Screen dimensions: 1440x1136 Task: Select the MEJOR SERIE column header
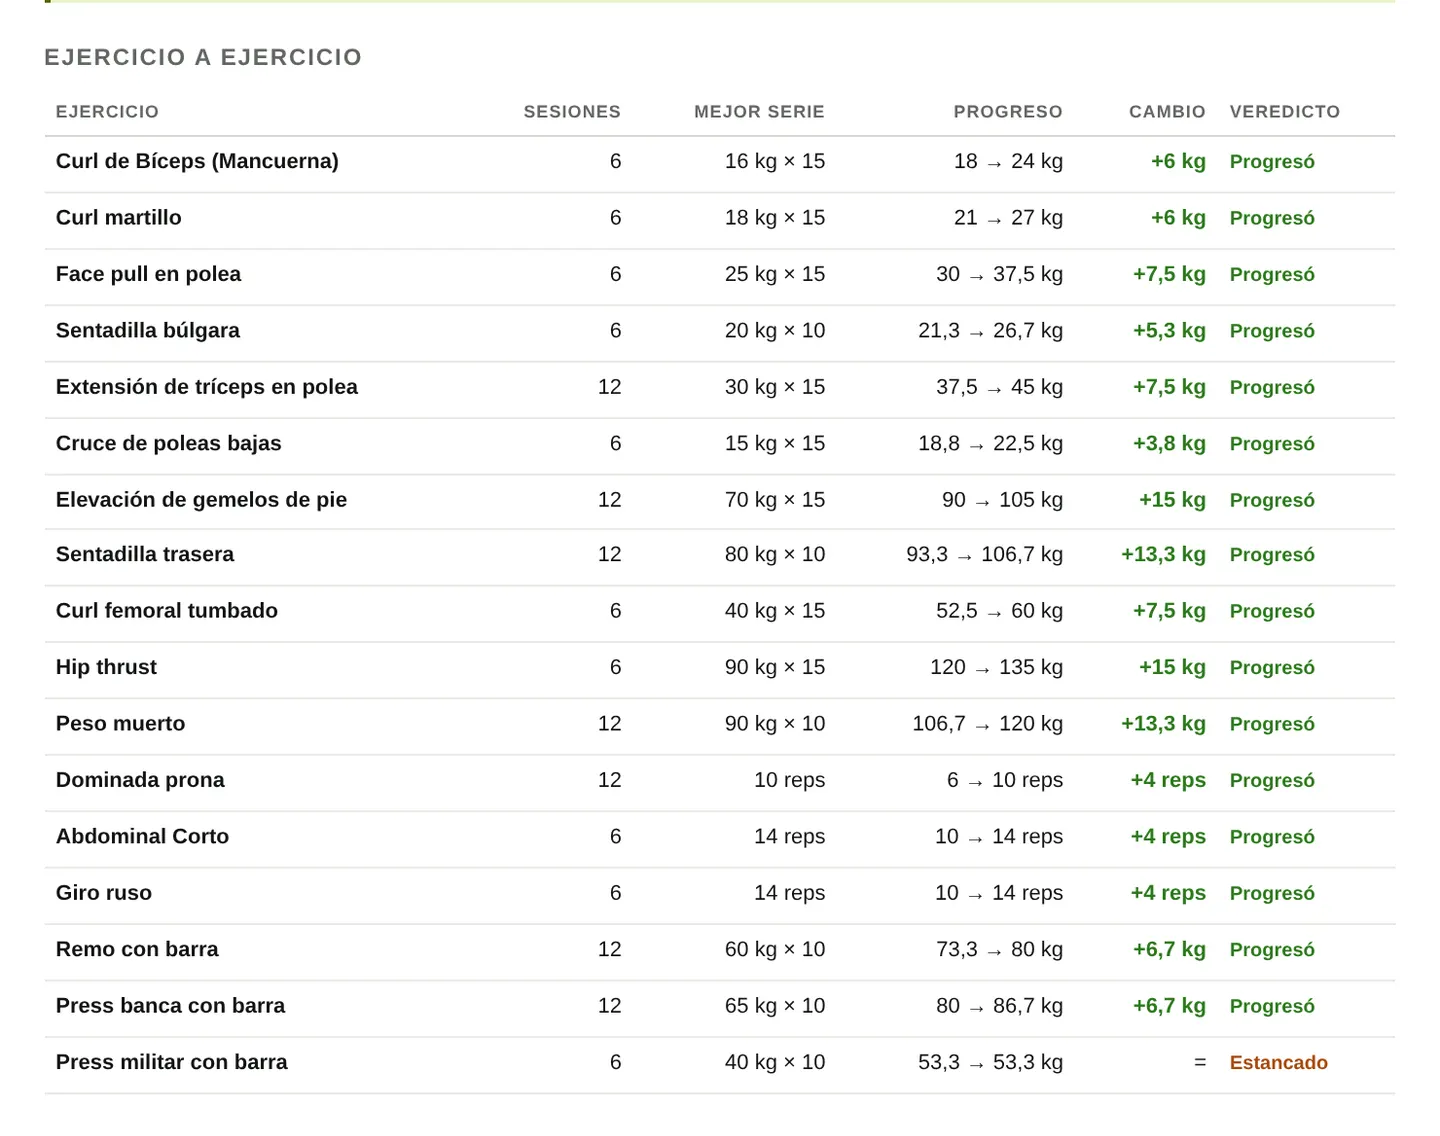759,112
